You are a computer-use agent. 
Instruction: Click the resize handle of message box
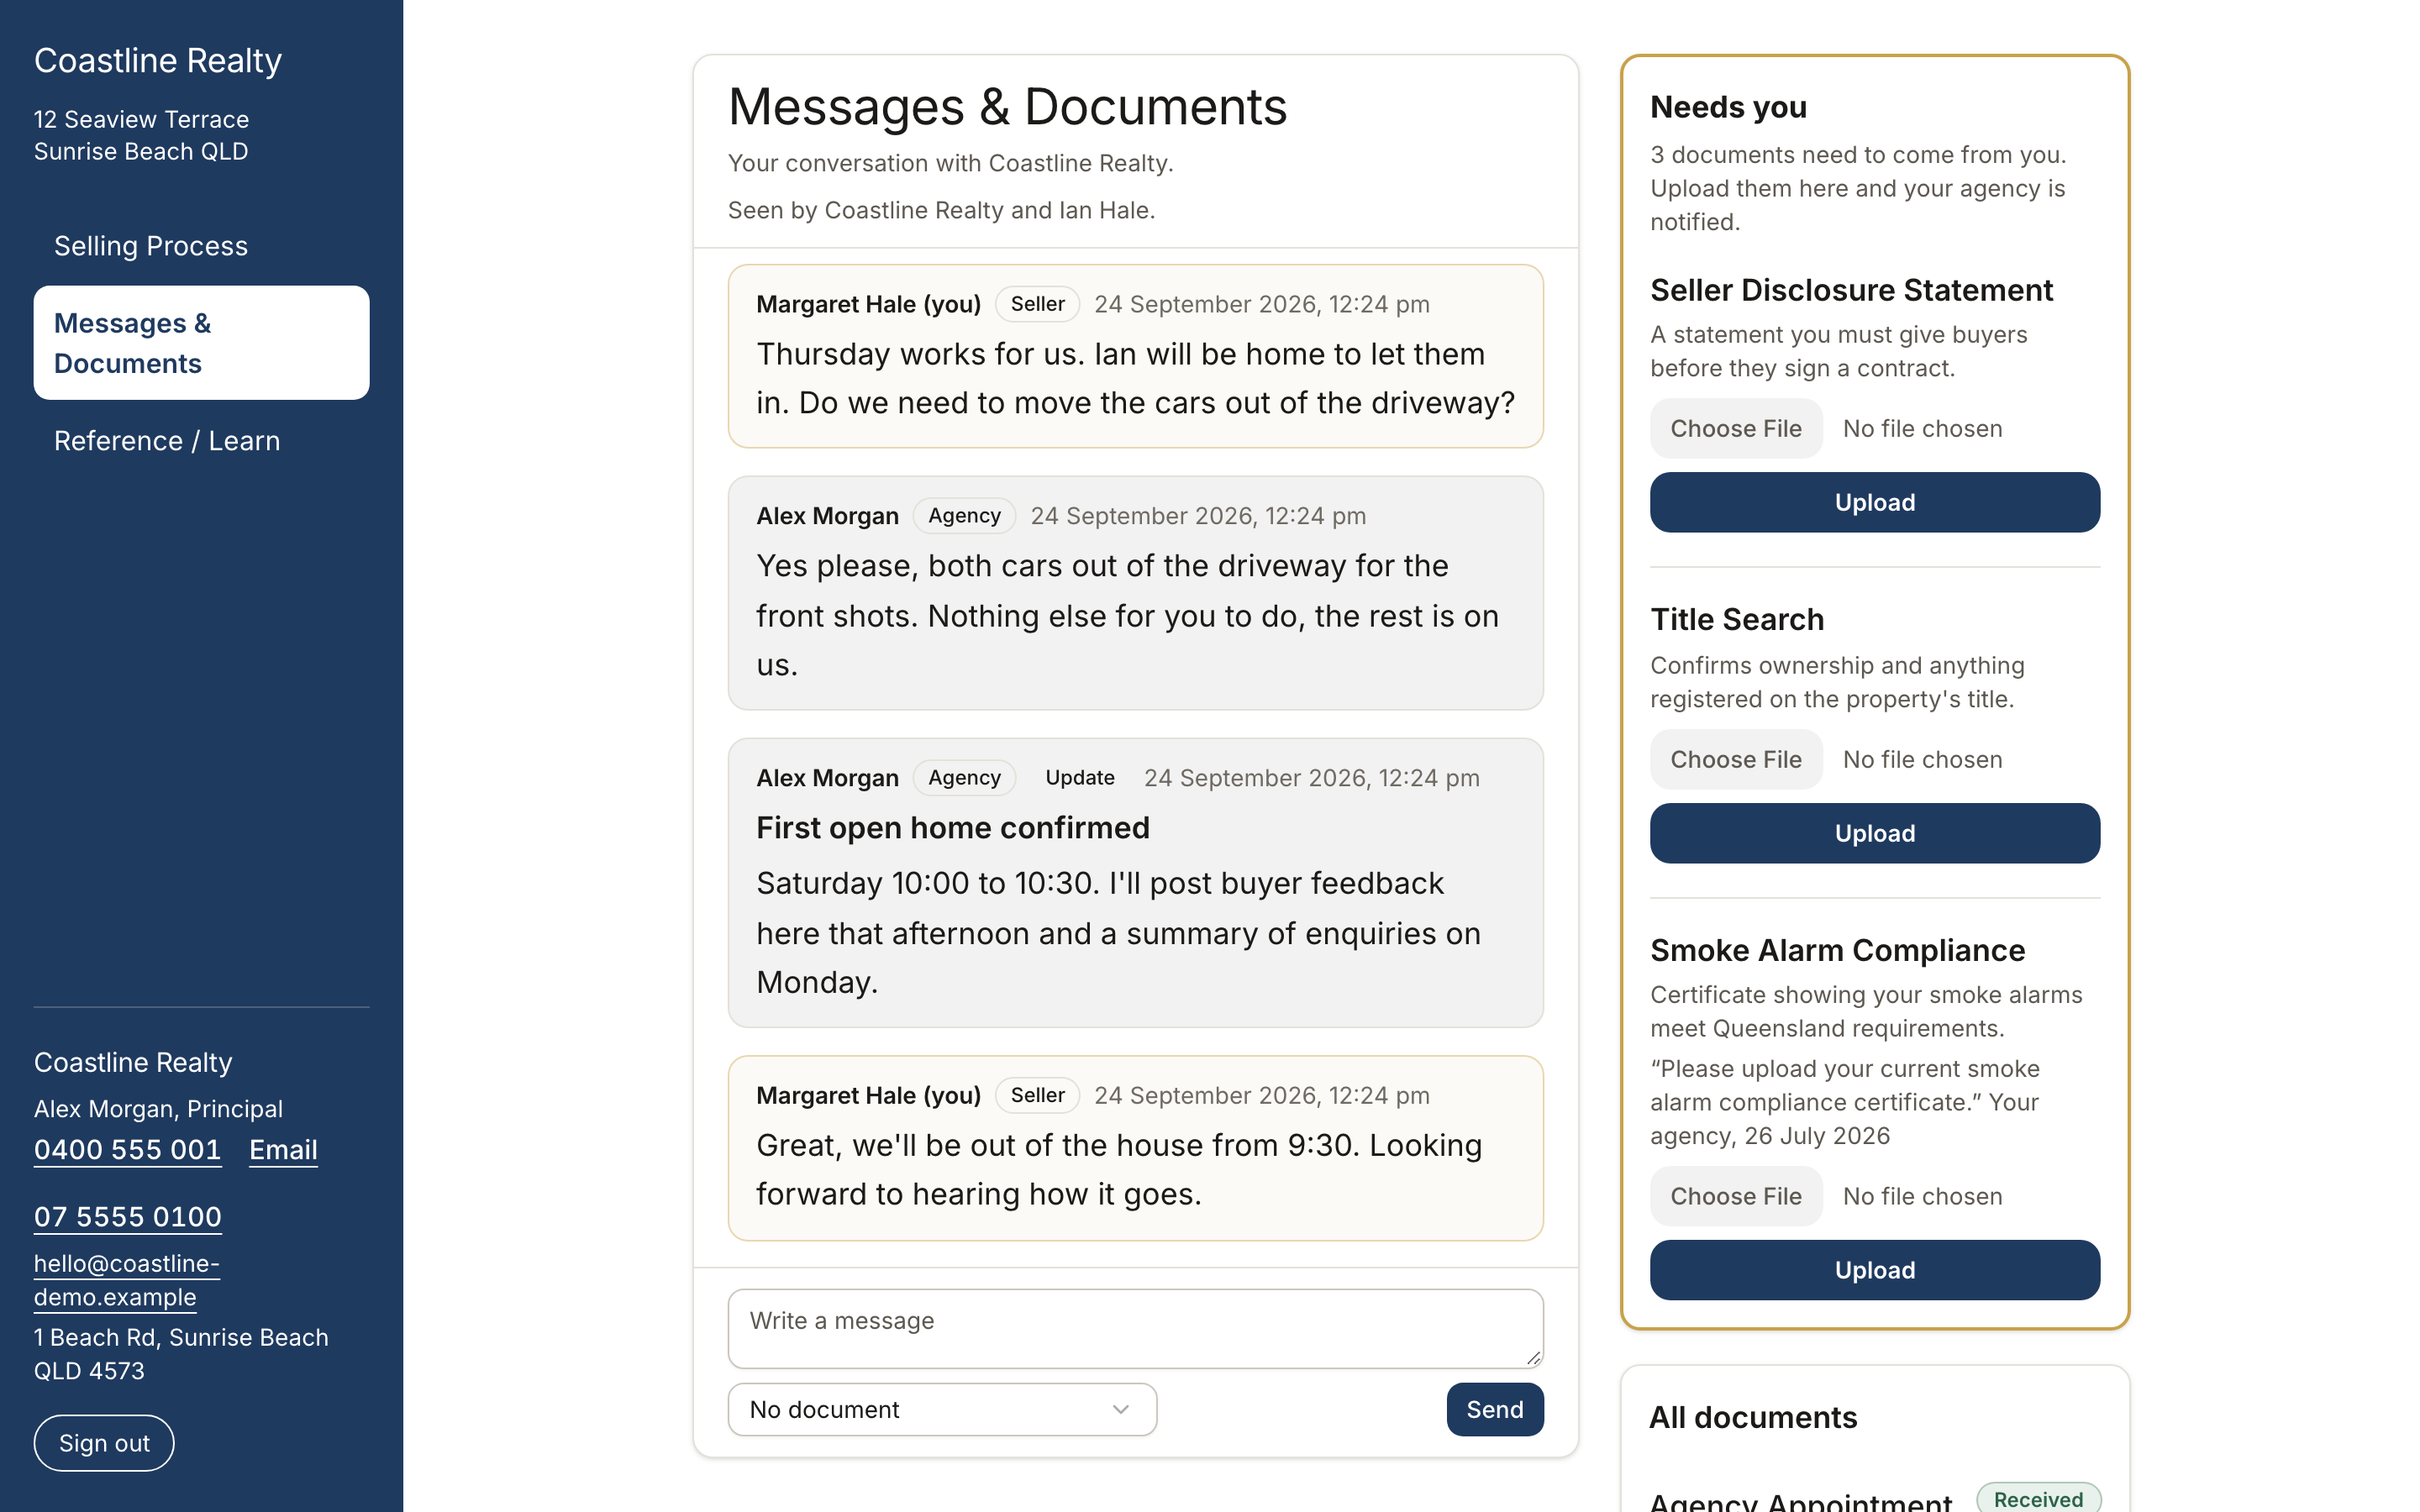(1533, 1357)
